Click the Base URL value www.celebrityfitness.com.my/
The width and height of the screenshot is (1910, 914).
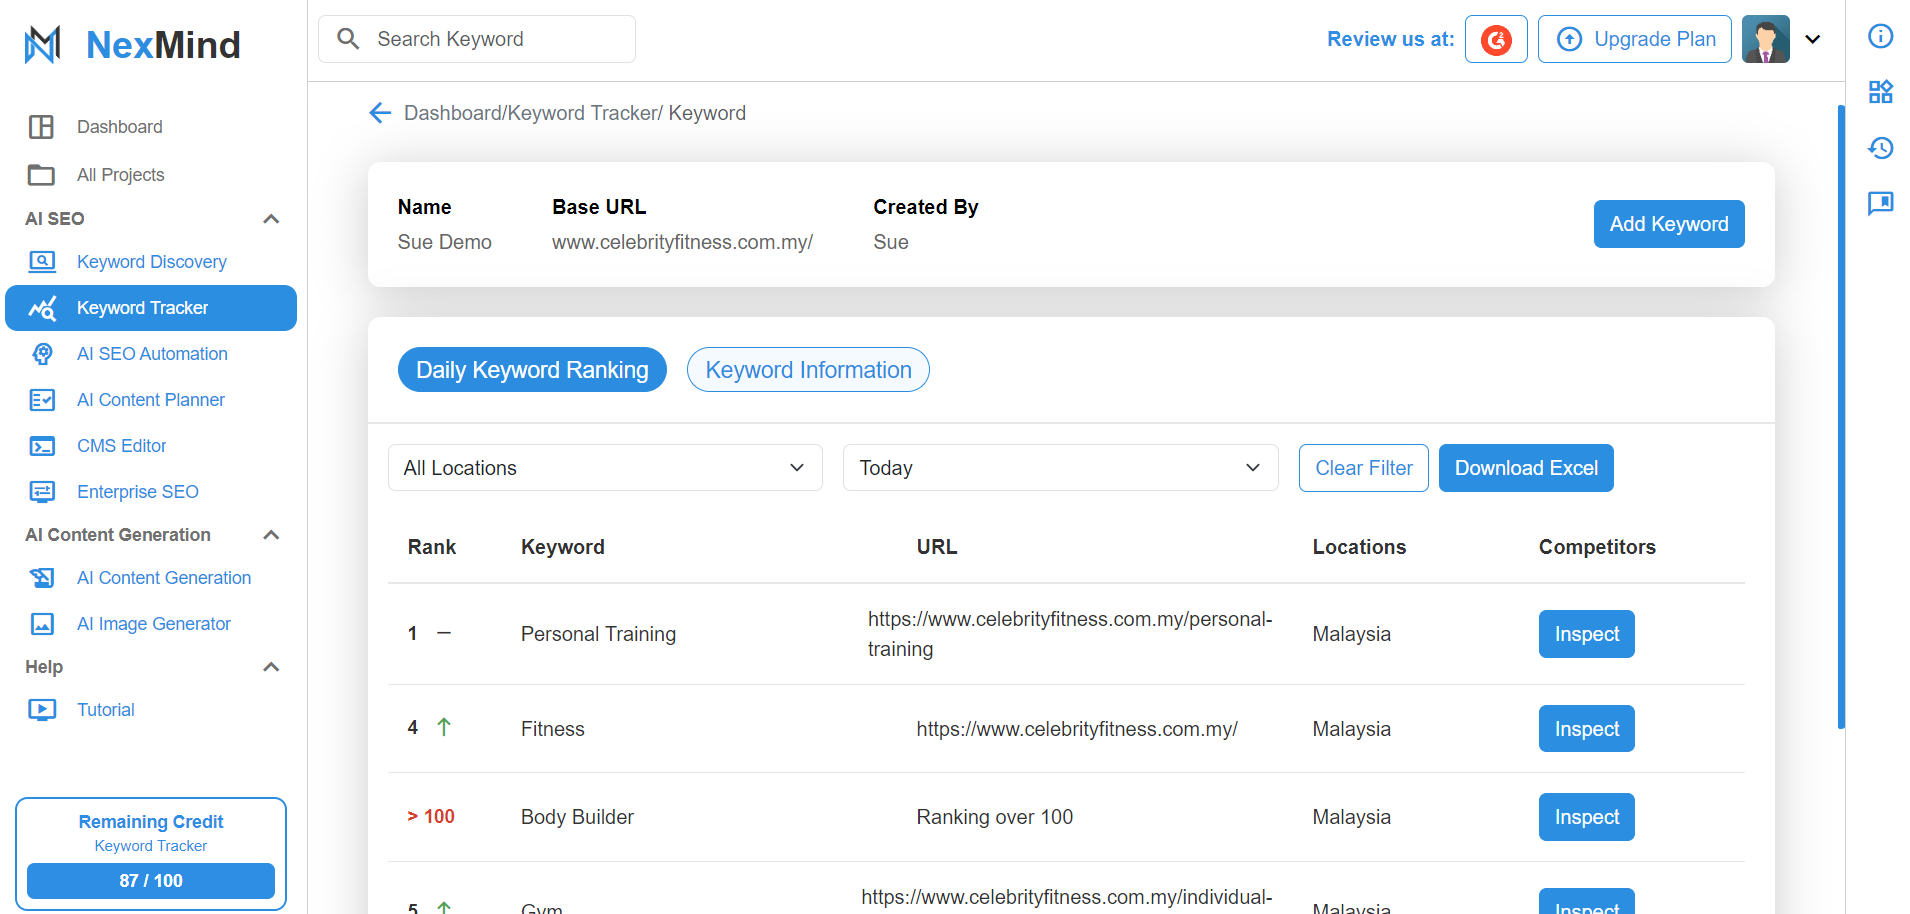[x=682, y=242]
